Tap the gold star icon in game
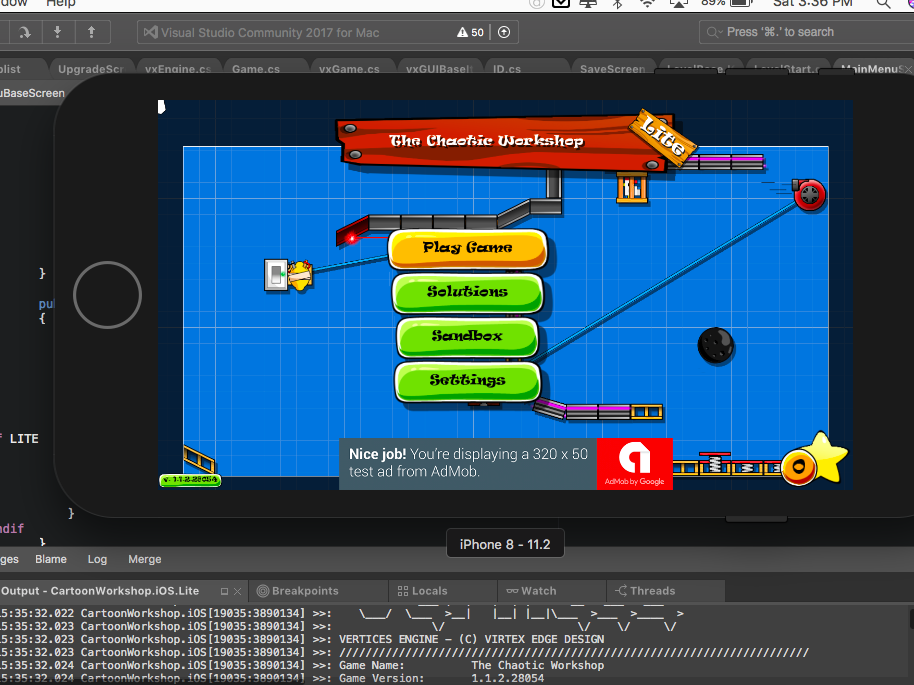This screenshot has width=914, height=685. point(824,458)
